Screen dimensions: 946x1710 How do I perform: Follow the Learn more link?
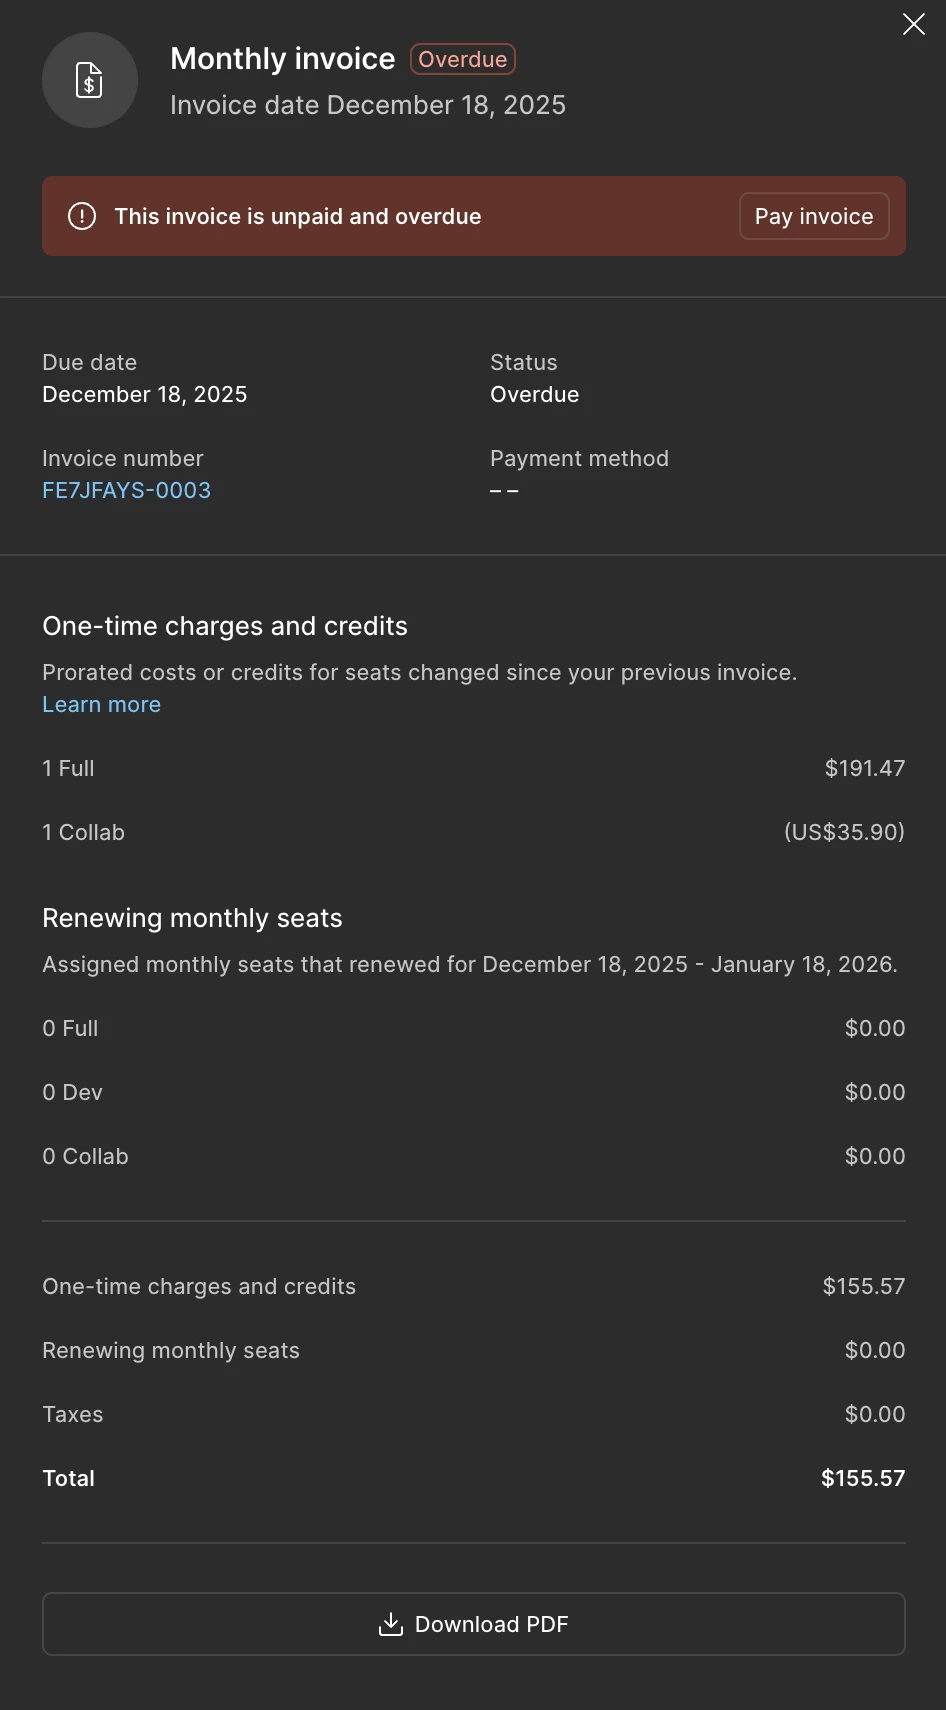101,704
